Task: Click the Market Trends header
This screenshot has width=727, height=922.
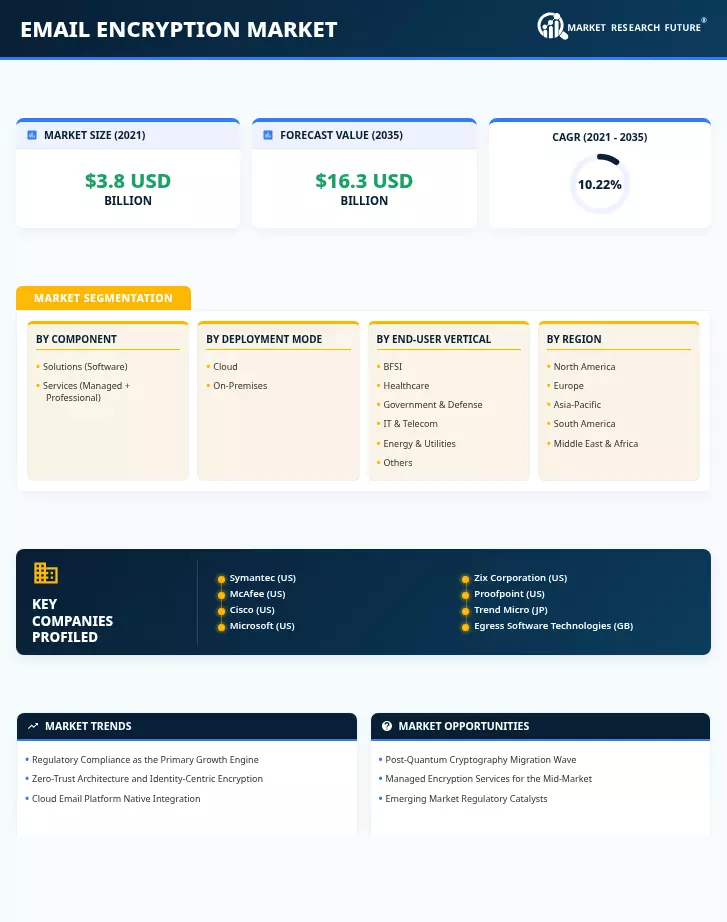Action: (x=187, y=726)
